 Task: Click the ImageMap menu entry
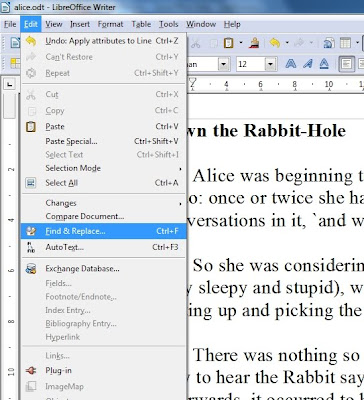(x=103, y=386)
